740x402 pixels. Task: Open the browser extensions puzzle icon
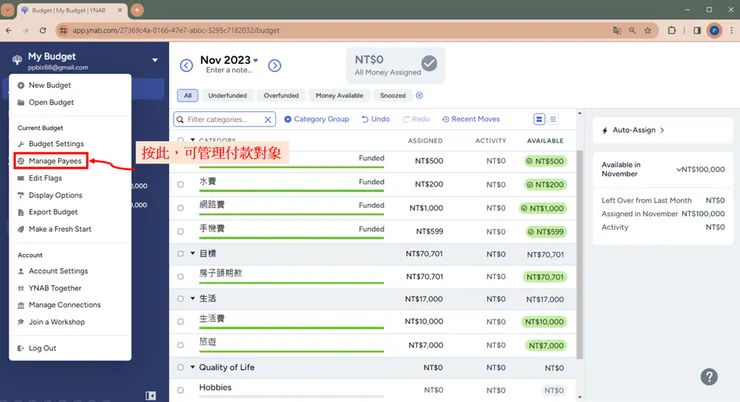coord(672,30)
